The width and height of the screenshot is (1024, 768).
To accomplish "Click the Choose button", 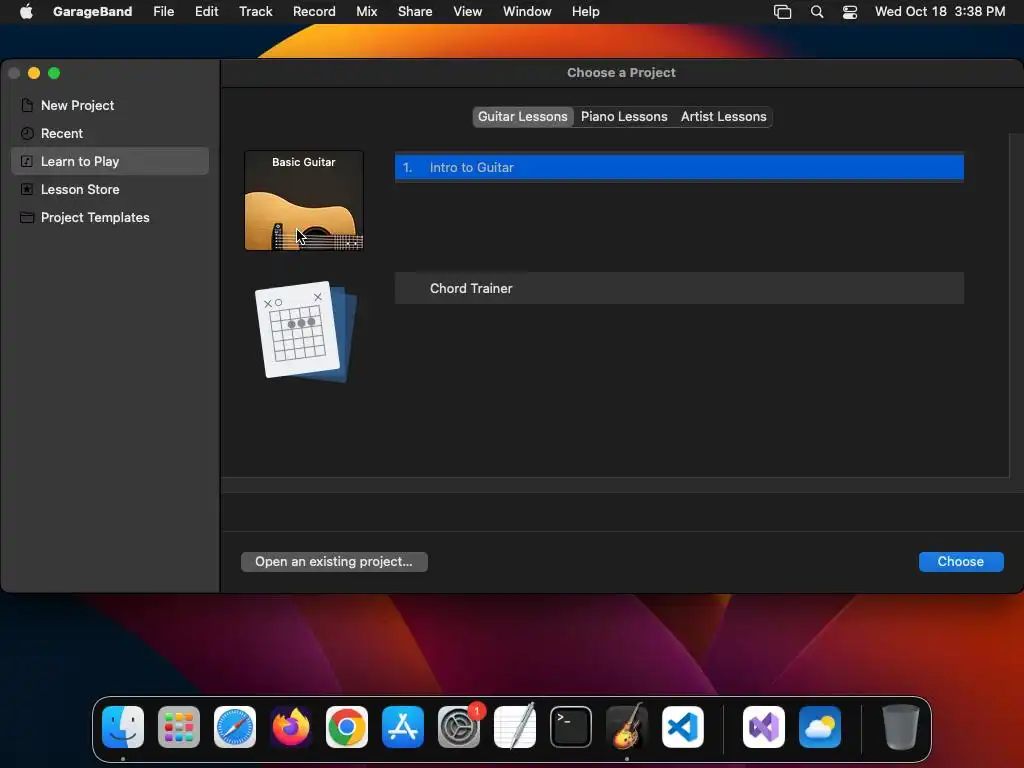I will point(961,562).
